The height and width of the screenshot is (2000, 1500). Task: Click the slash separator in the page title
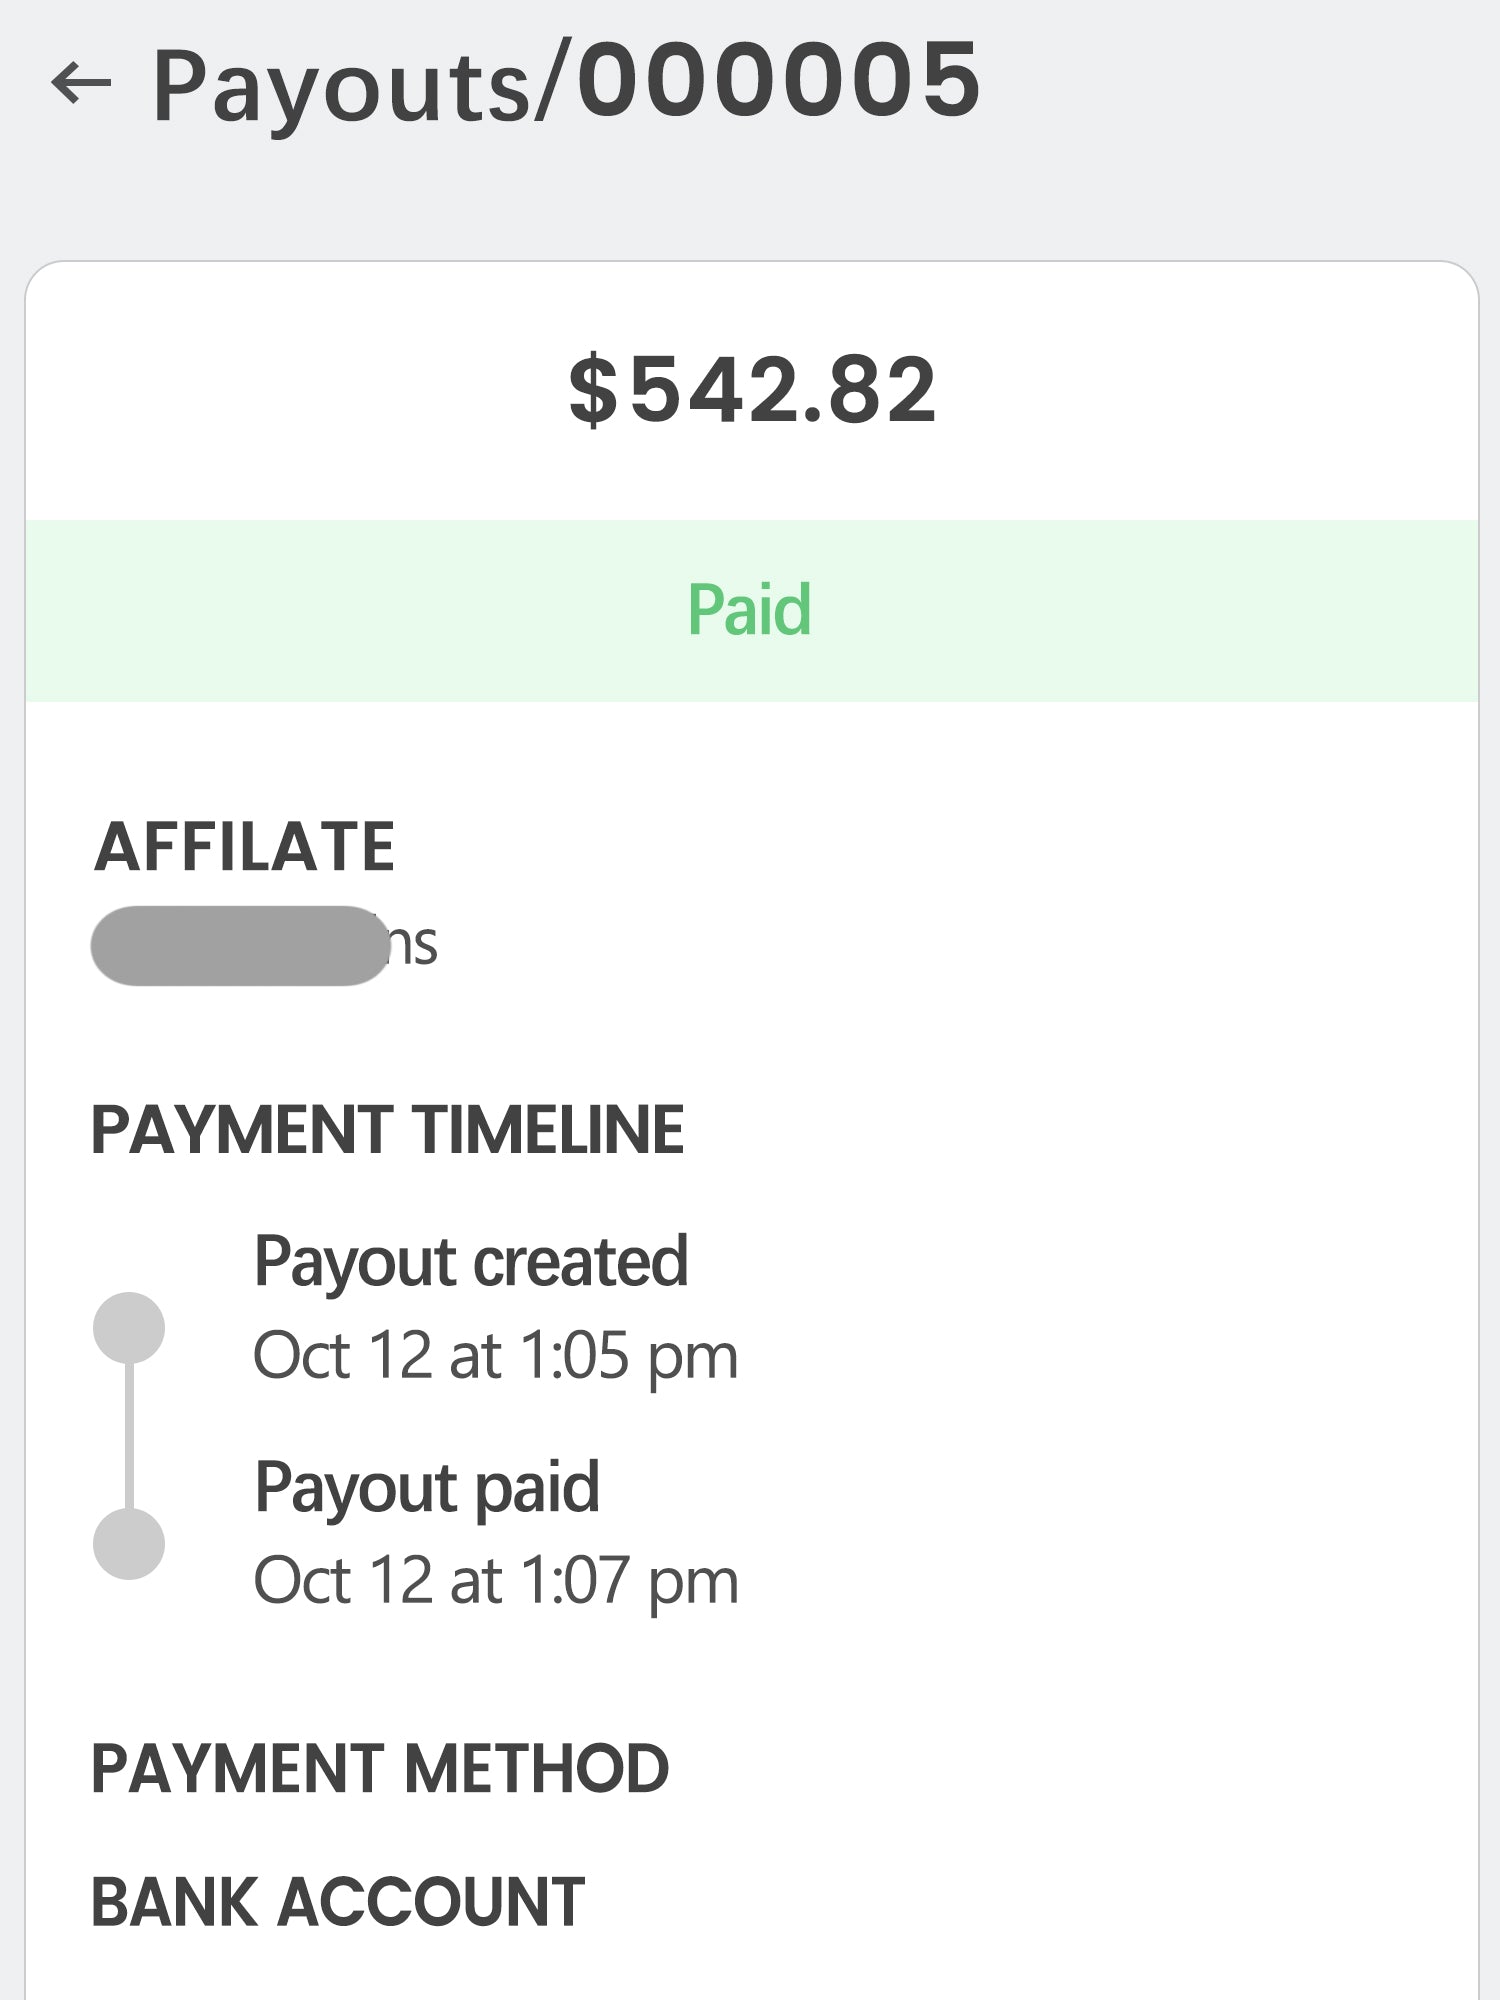(554, 82)
